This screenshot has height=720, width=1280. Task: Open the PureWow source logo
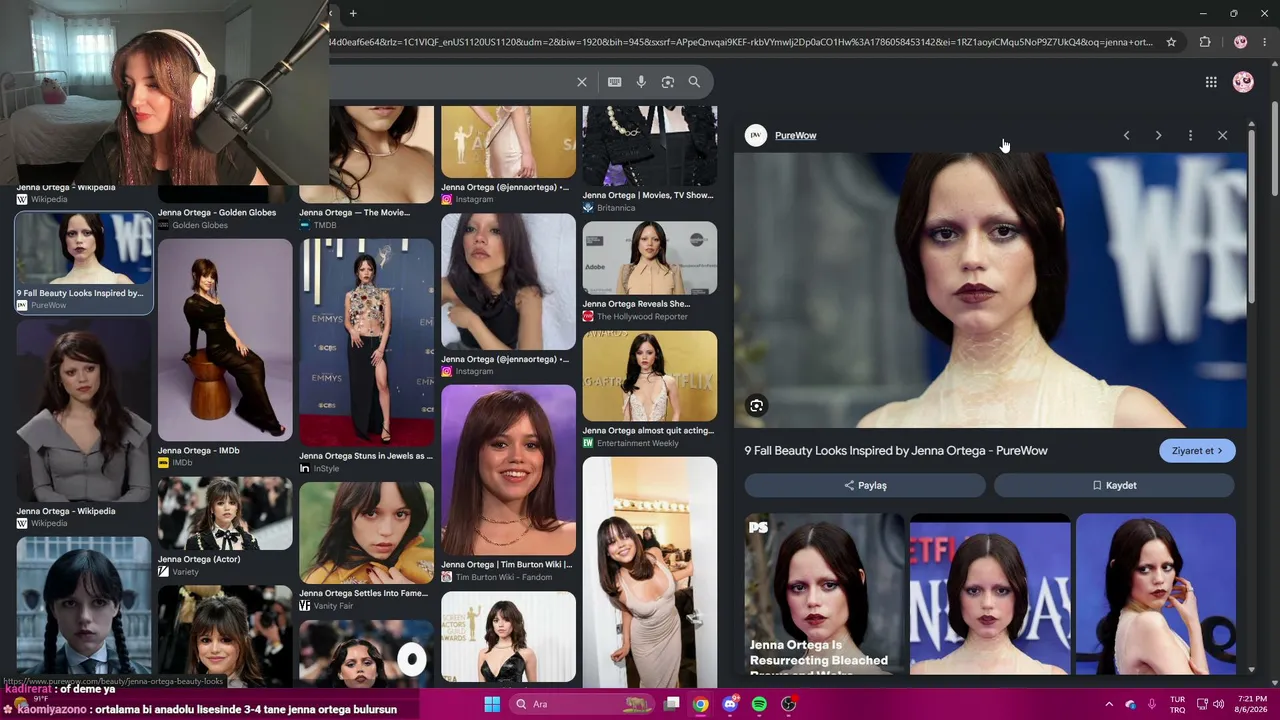tap(756, 135)
